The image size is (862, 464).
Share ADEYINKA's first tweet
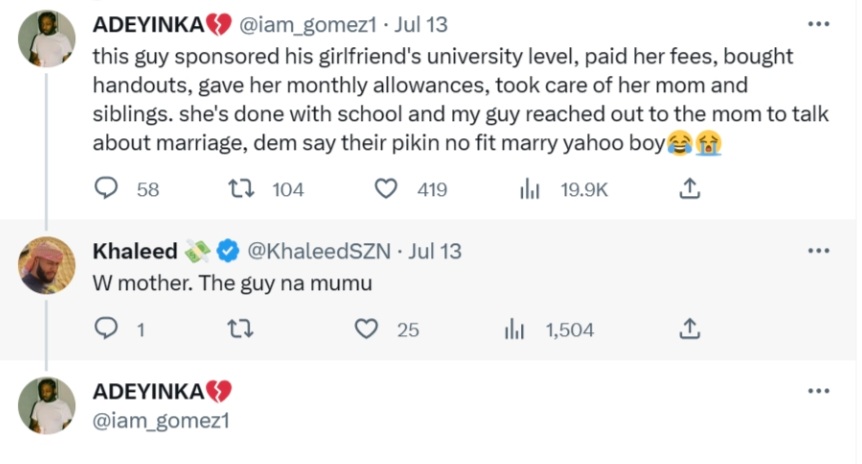688,189
